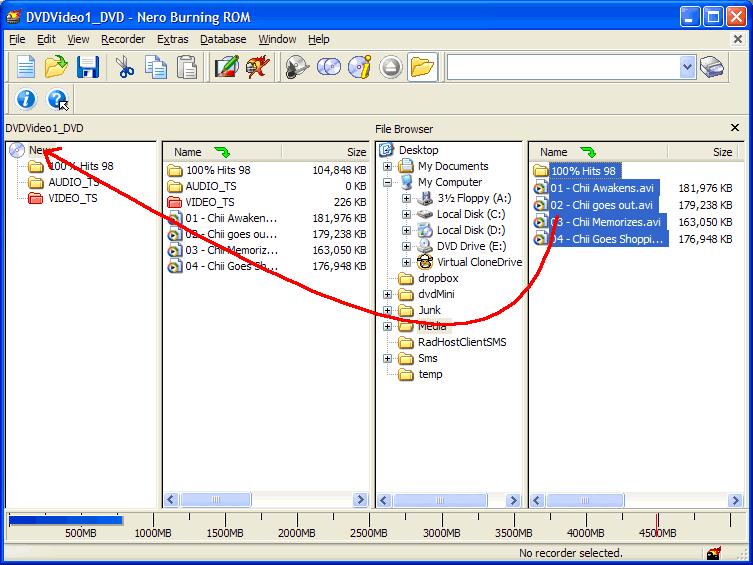Open the Recorder menu
The image size is (753, 565).
coord(123,39)
